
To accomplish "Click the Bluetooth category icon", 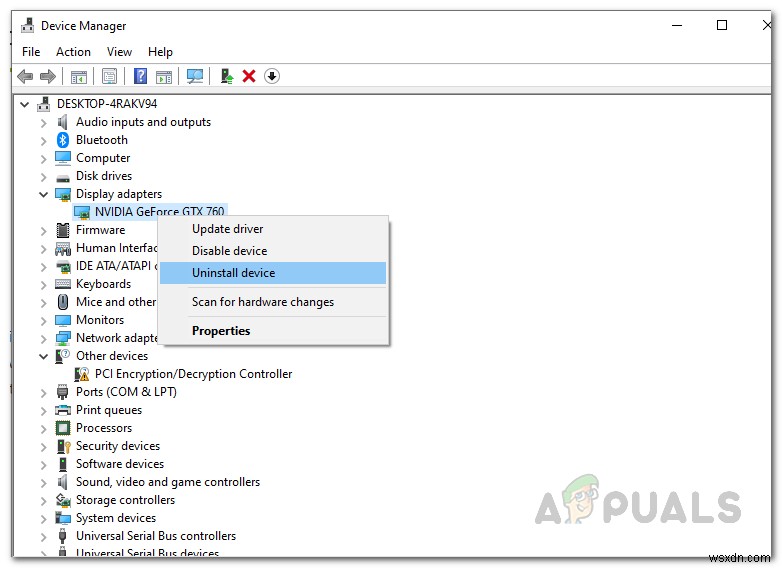I will point(63,140).
